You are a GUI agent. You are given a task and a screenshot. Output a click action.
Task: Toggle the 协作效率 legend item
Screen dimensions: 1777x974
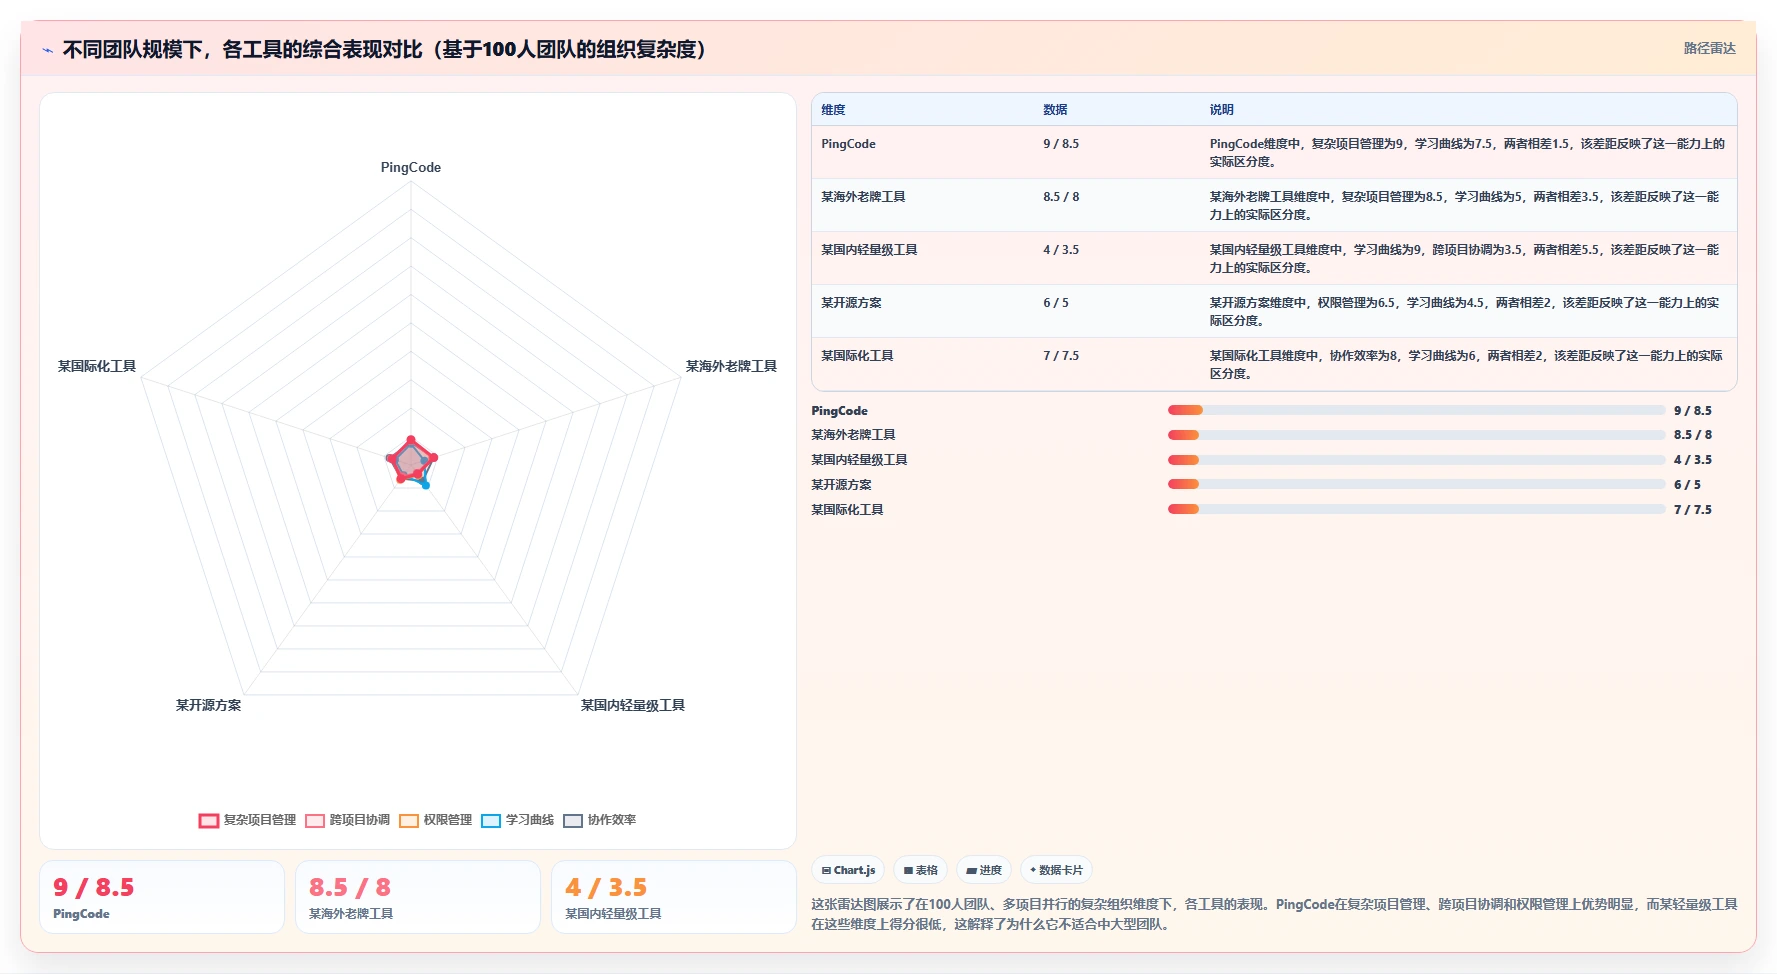point(600,820)
